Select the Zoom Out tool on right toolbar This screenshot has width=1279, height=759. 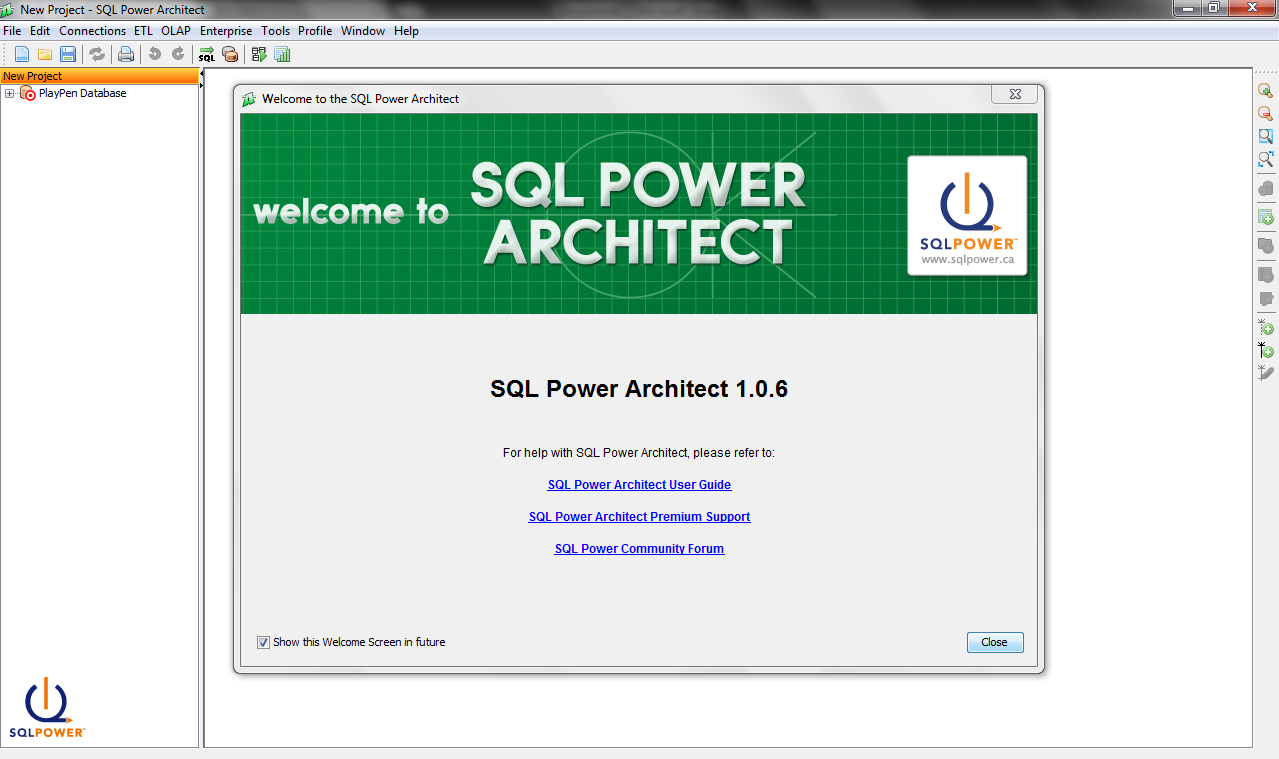point(1265,113)
